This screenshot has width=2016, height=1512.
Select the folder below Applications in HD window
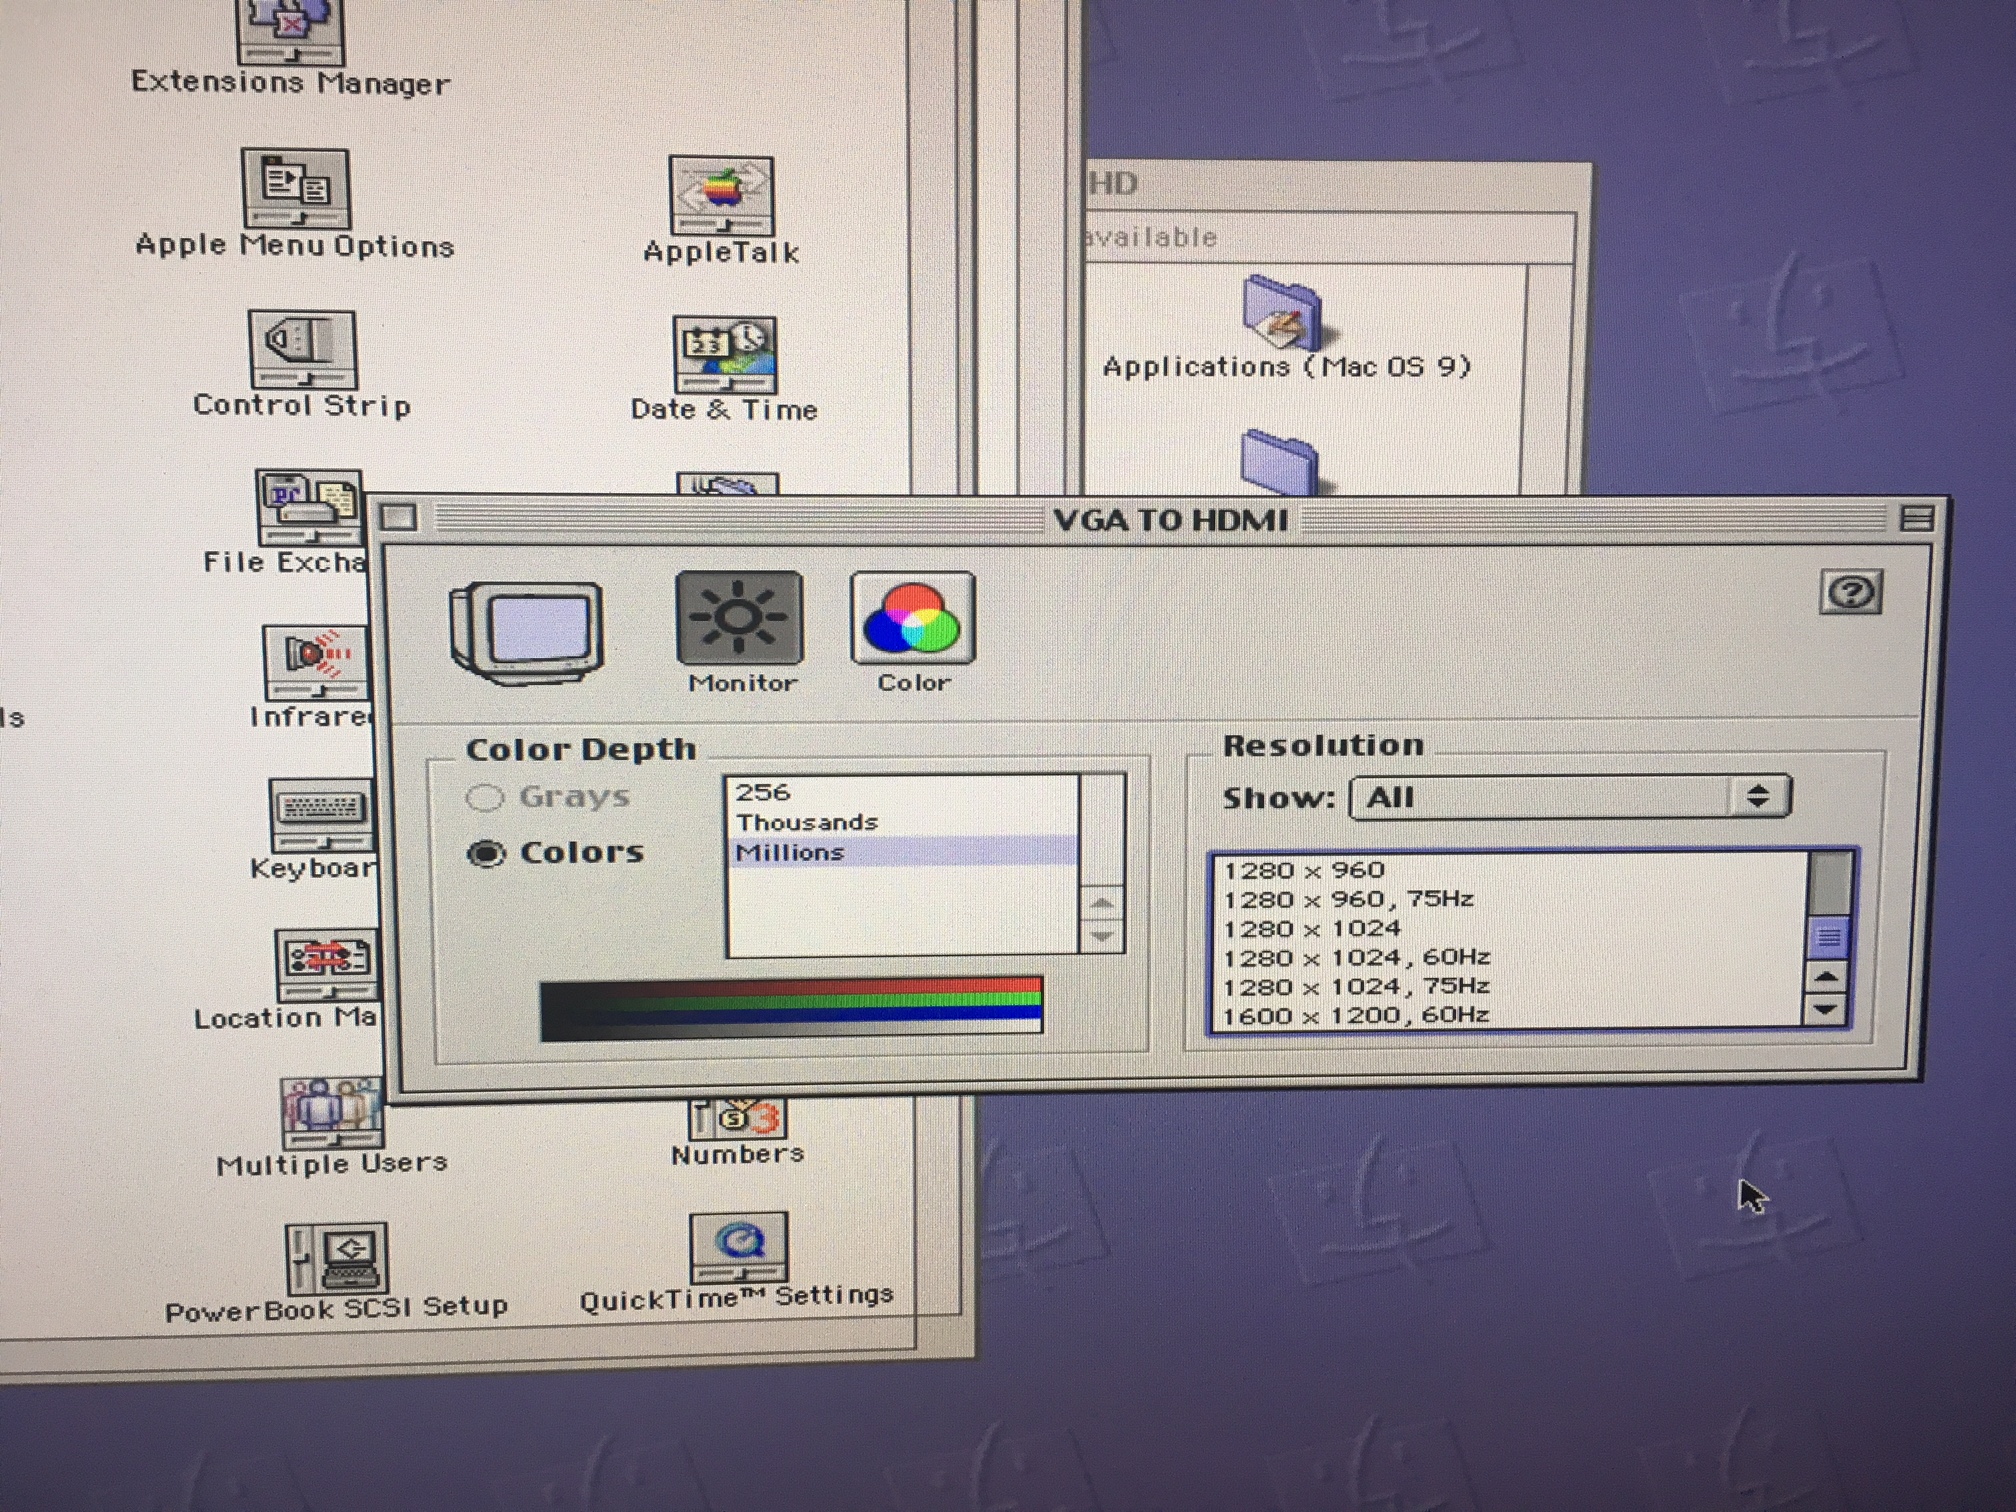pyautogui.click(x=1280, y=462)
